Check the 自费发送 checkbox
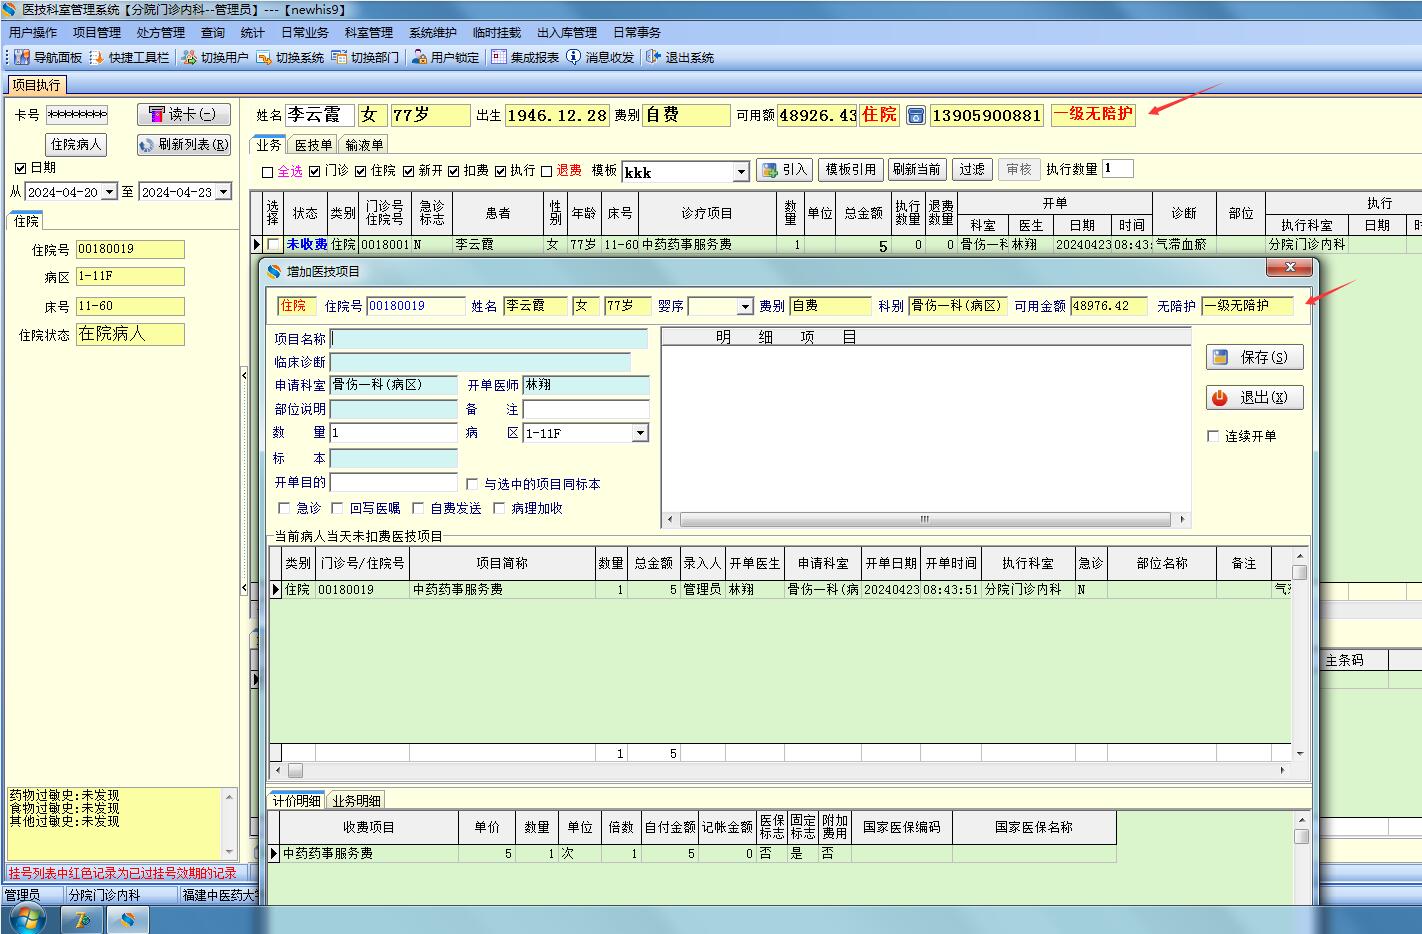Screen dimensions: 1422x934 [x=418, y=508]
